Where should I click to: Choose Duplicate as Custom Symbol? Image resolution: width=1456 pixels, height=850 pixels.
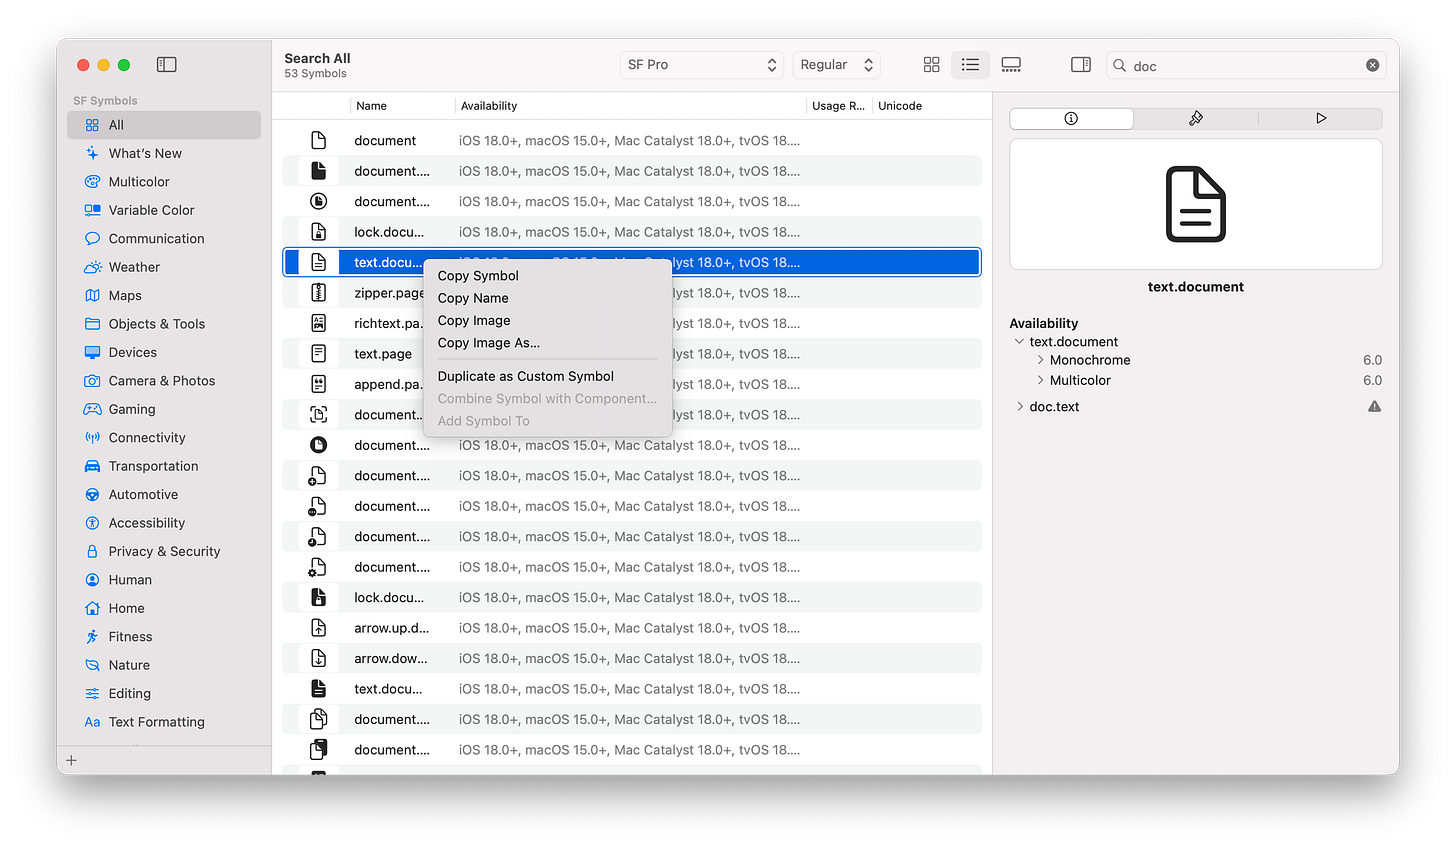tap(548, 377)
